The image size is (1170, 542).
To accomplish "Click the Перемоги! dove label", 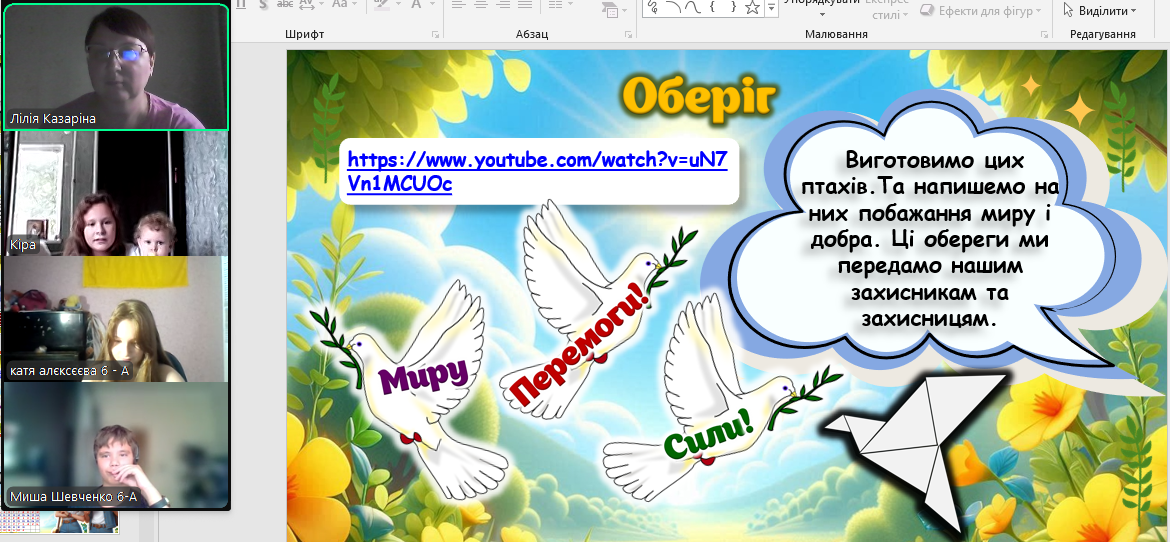I will [579, 347].
